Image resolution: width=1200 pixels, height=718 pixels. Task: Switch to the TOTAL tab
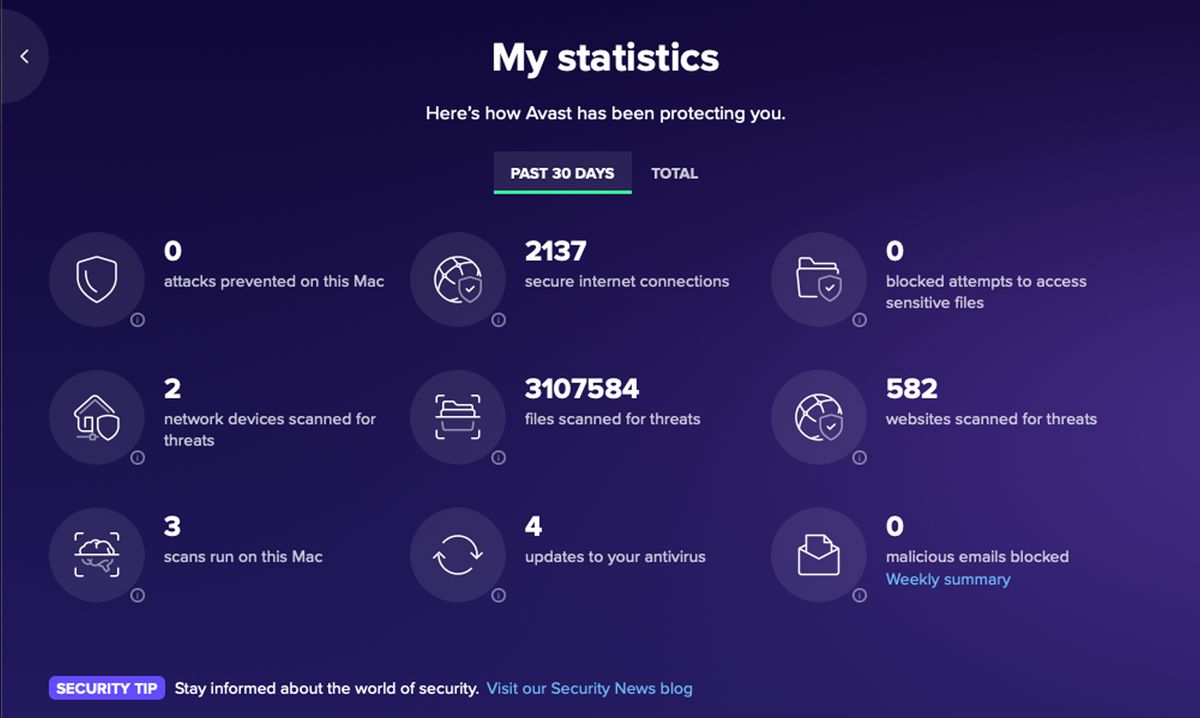coord(675,172)
